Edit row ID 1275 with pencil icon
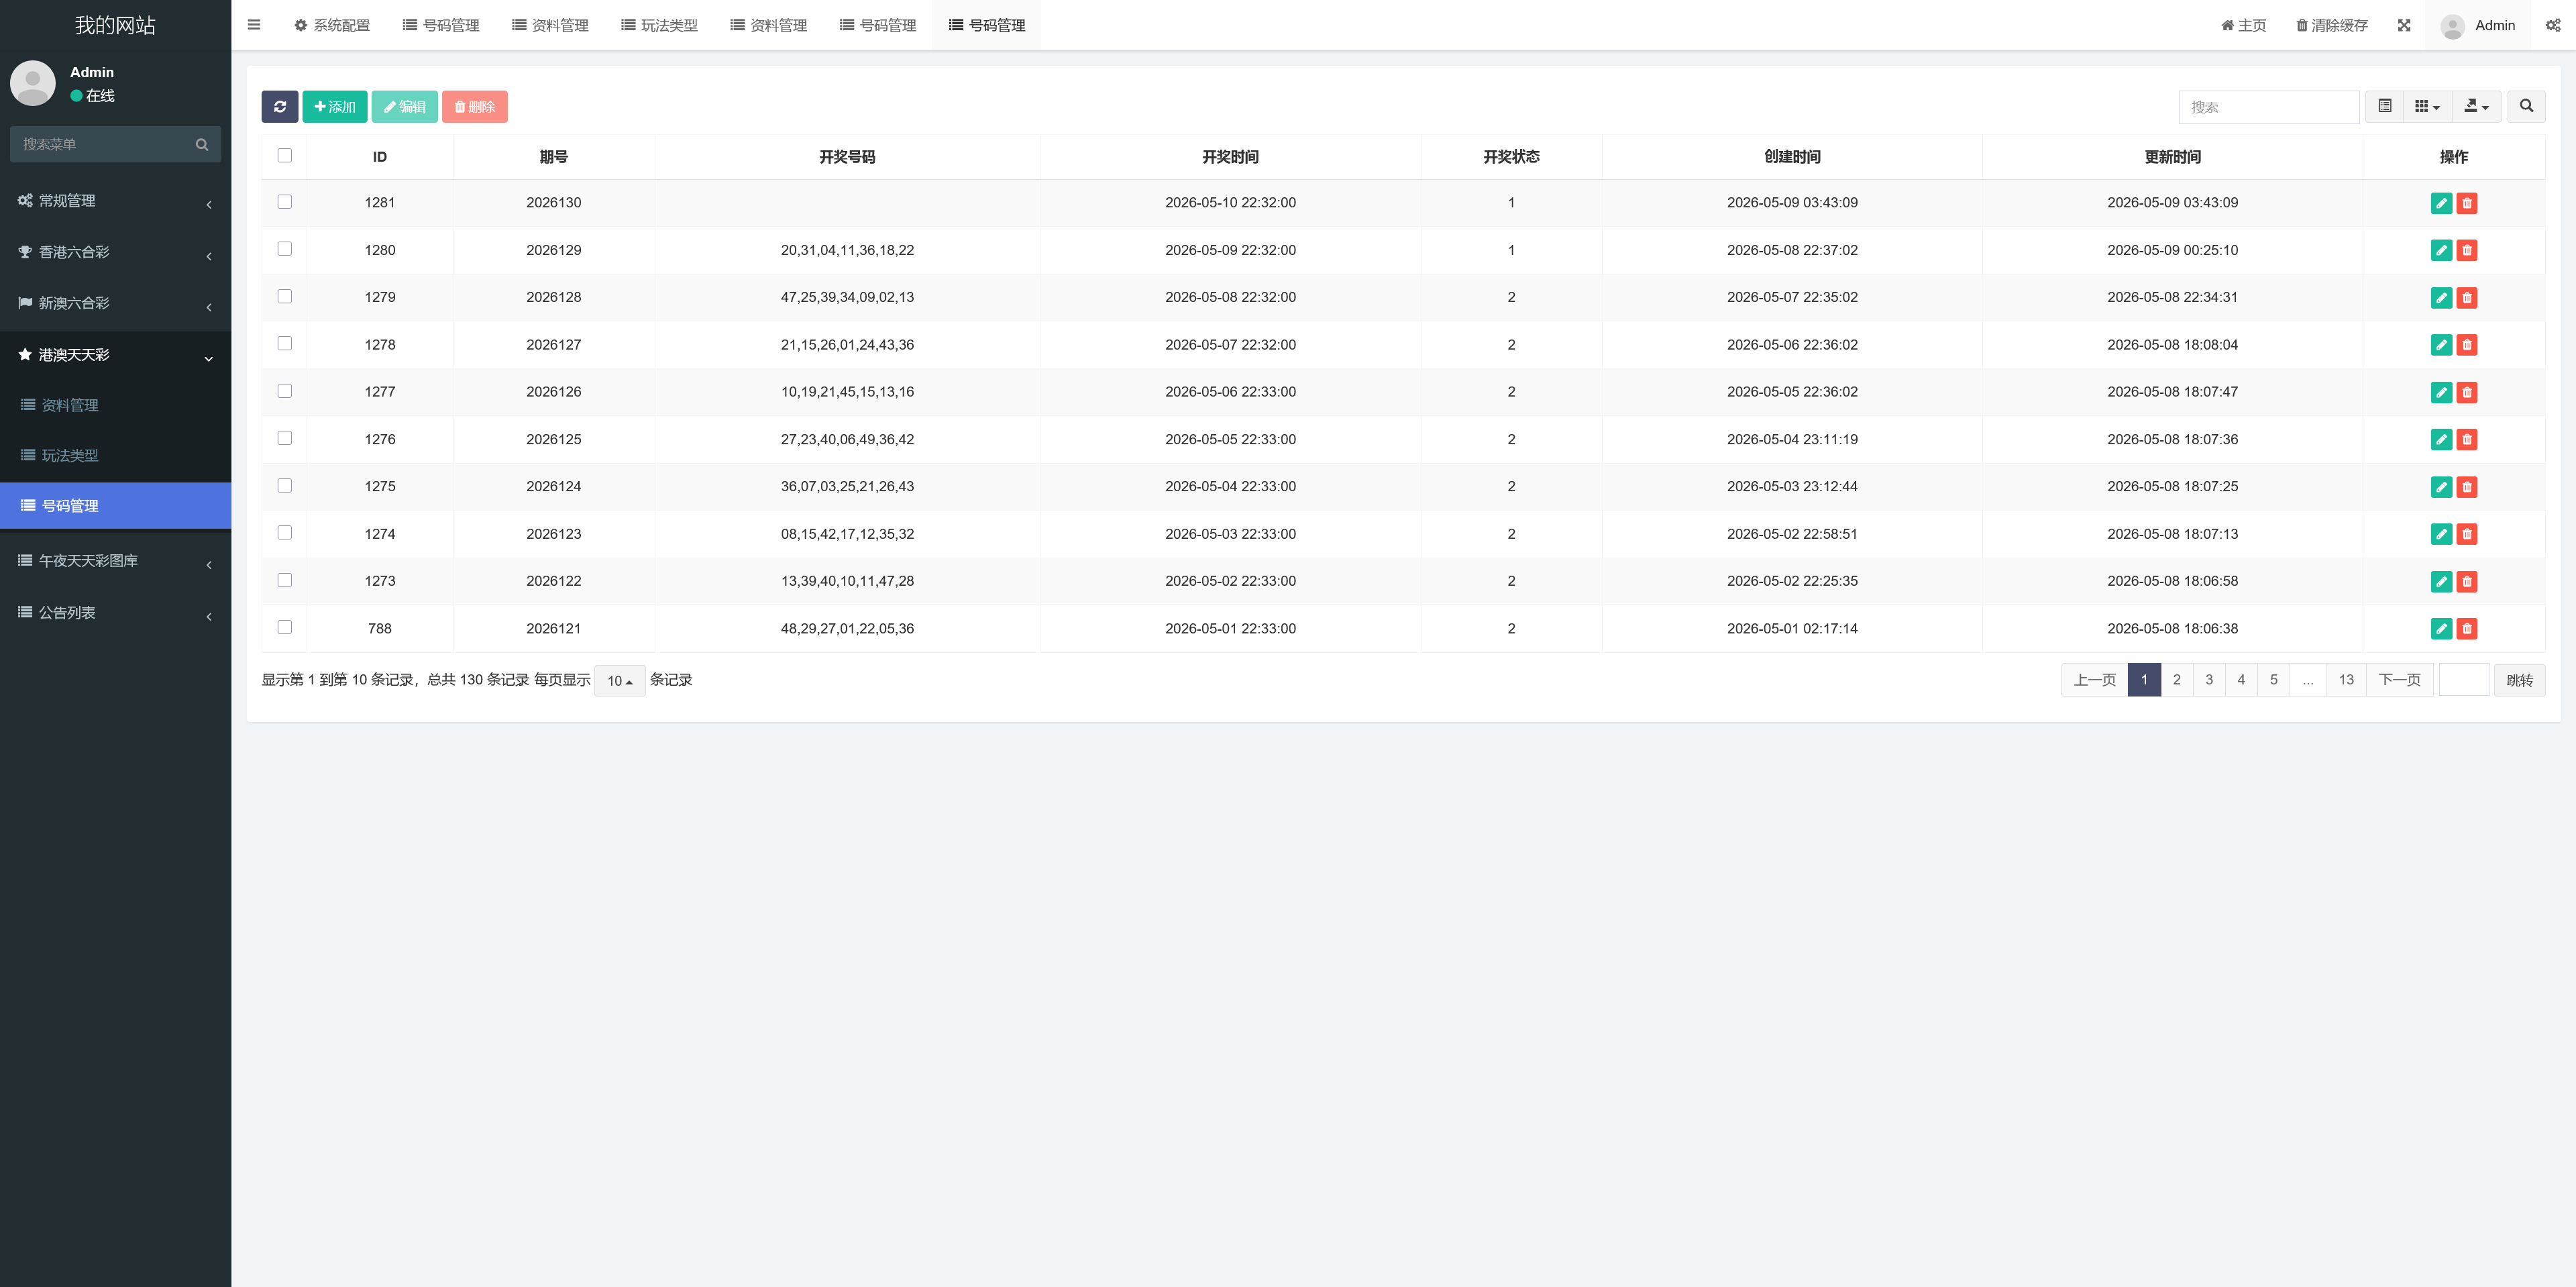 tap(2441, 487)
